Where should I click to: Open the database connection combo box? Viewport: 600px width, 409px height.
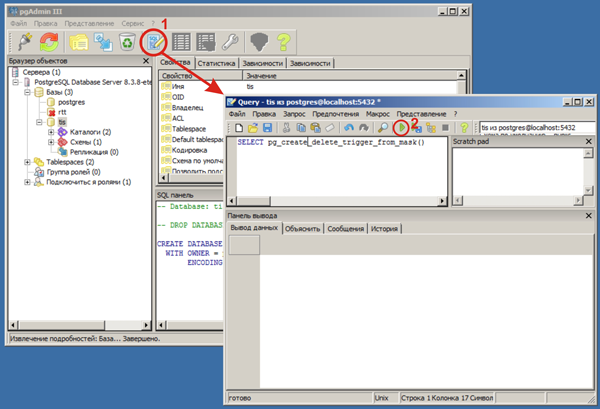(x=535, y=128)
